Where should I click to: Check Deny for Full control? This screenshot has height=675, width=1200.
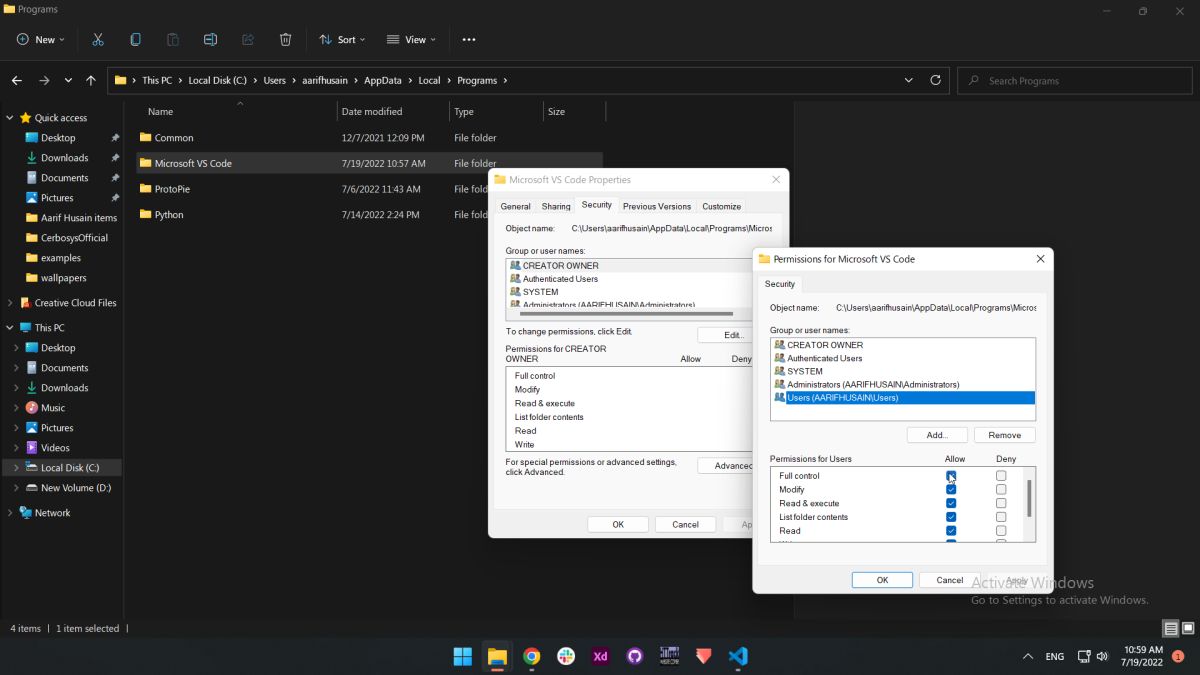[1001, 476]
